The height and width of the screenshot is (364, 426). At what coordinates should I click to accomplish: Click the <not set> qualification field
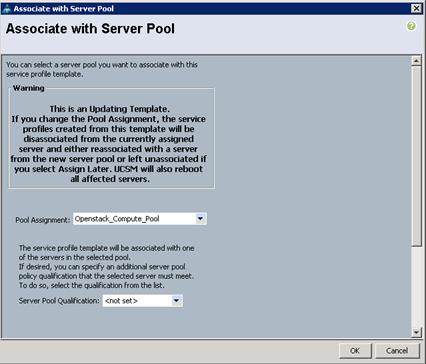coord(143,301)
